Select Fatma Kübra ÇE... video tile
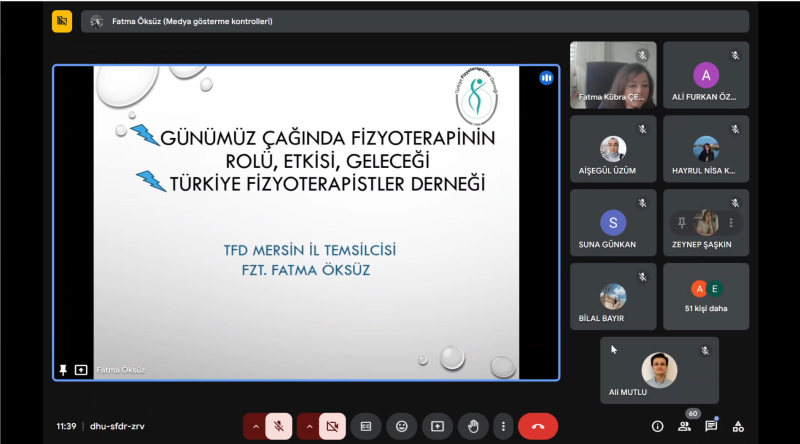800x444 pixels. click(x=613, y=75)
